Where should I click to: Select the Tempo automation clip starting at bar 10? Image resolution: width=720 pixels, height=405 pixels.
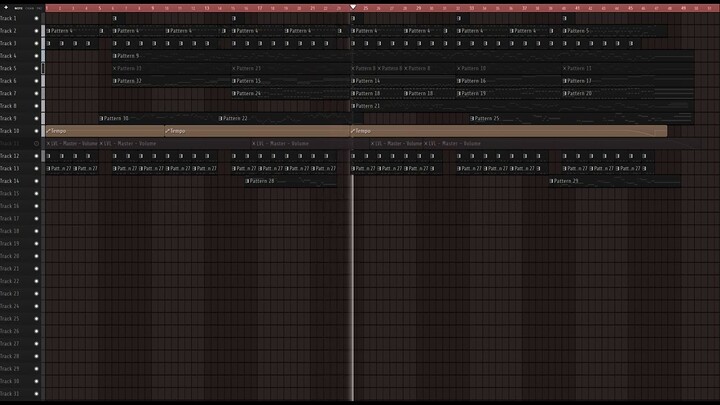[257, 131]
